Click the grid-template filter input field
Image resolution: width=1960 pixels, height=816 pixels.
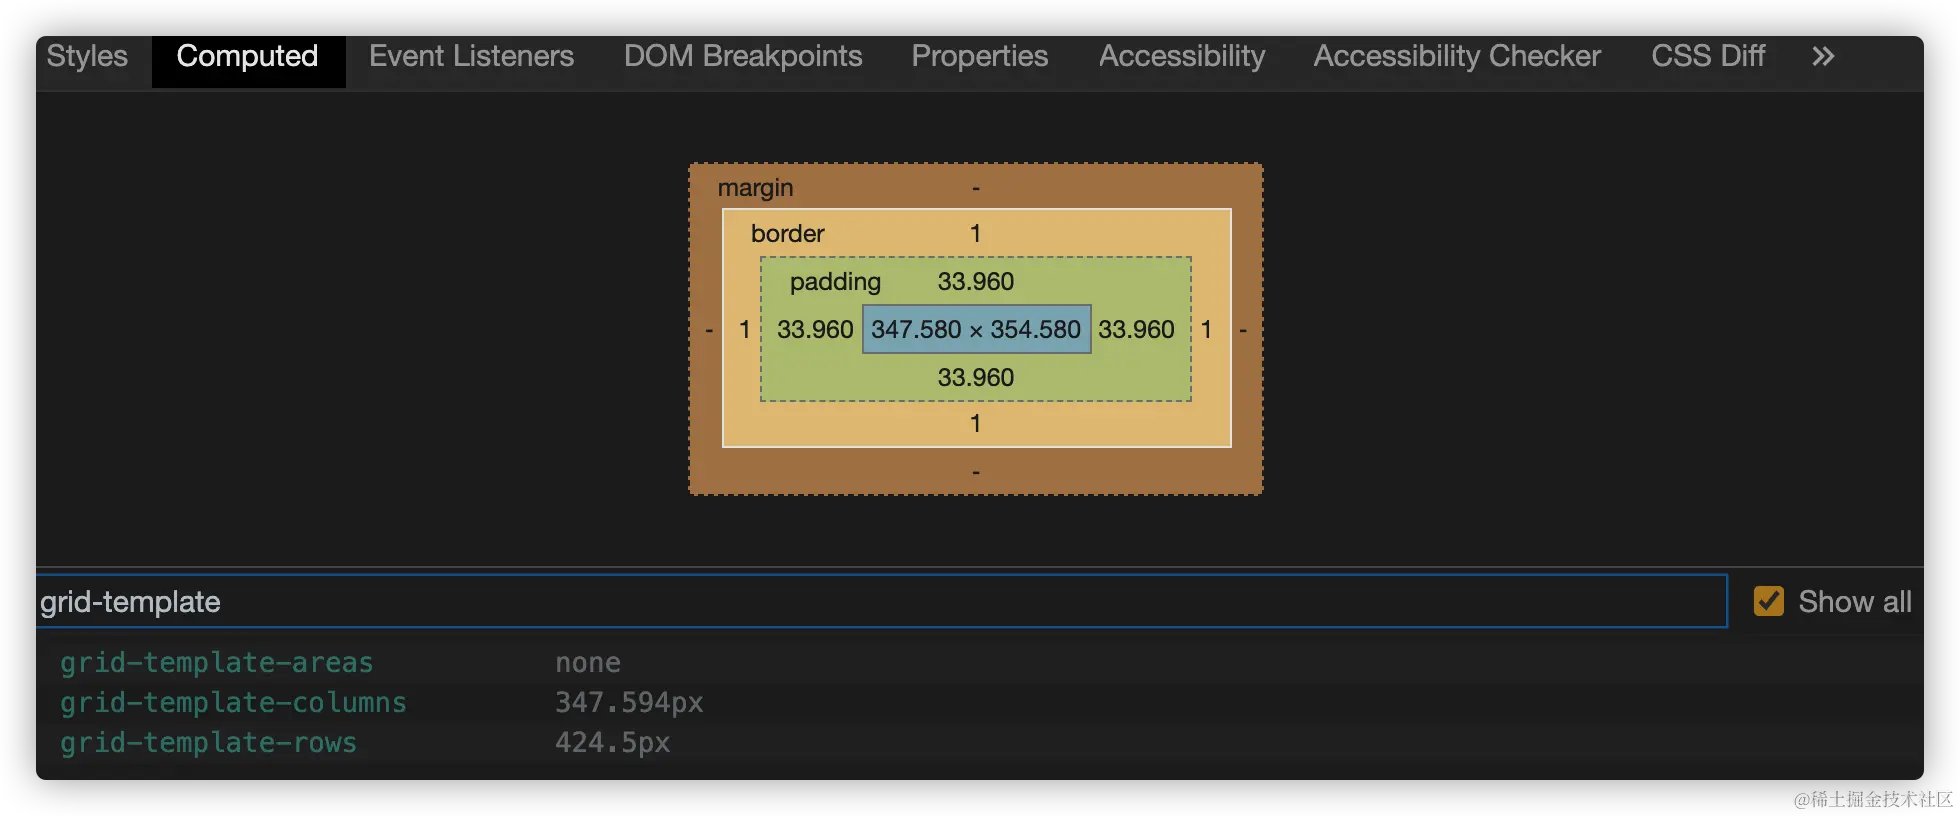tap(881, 601)
